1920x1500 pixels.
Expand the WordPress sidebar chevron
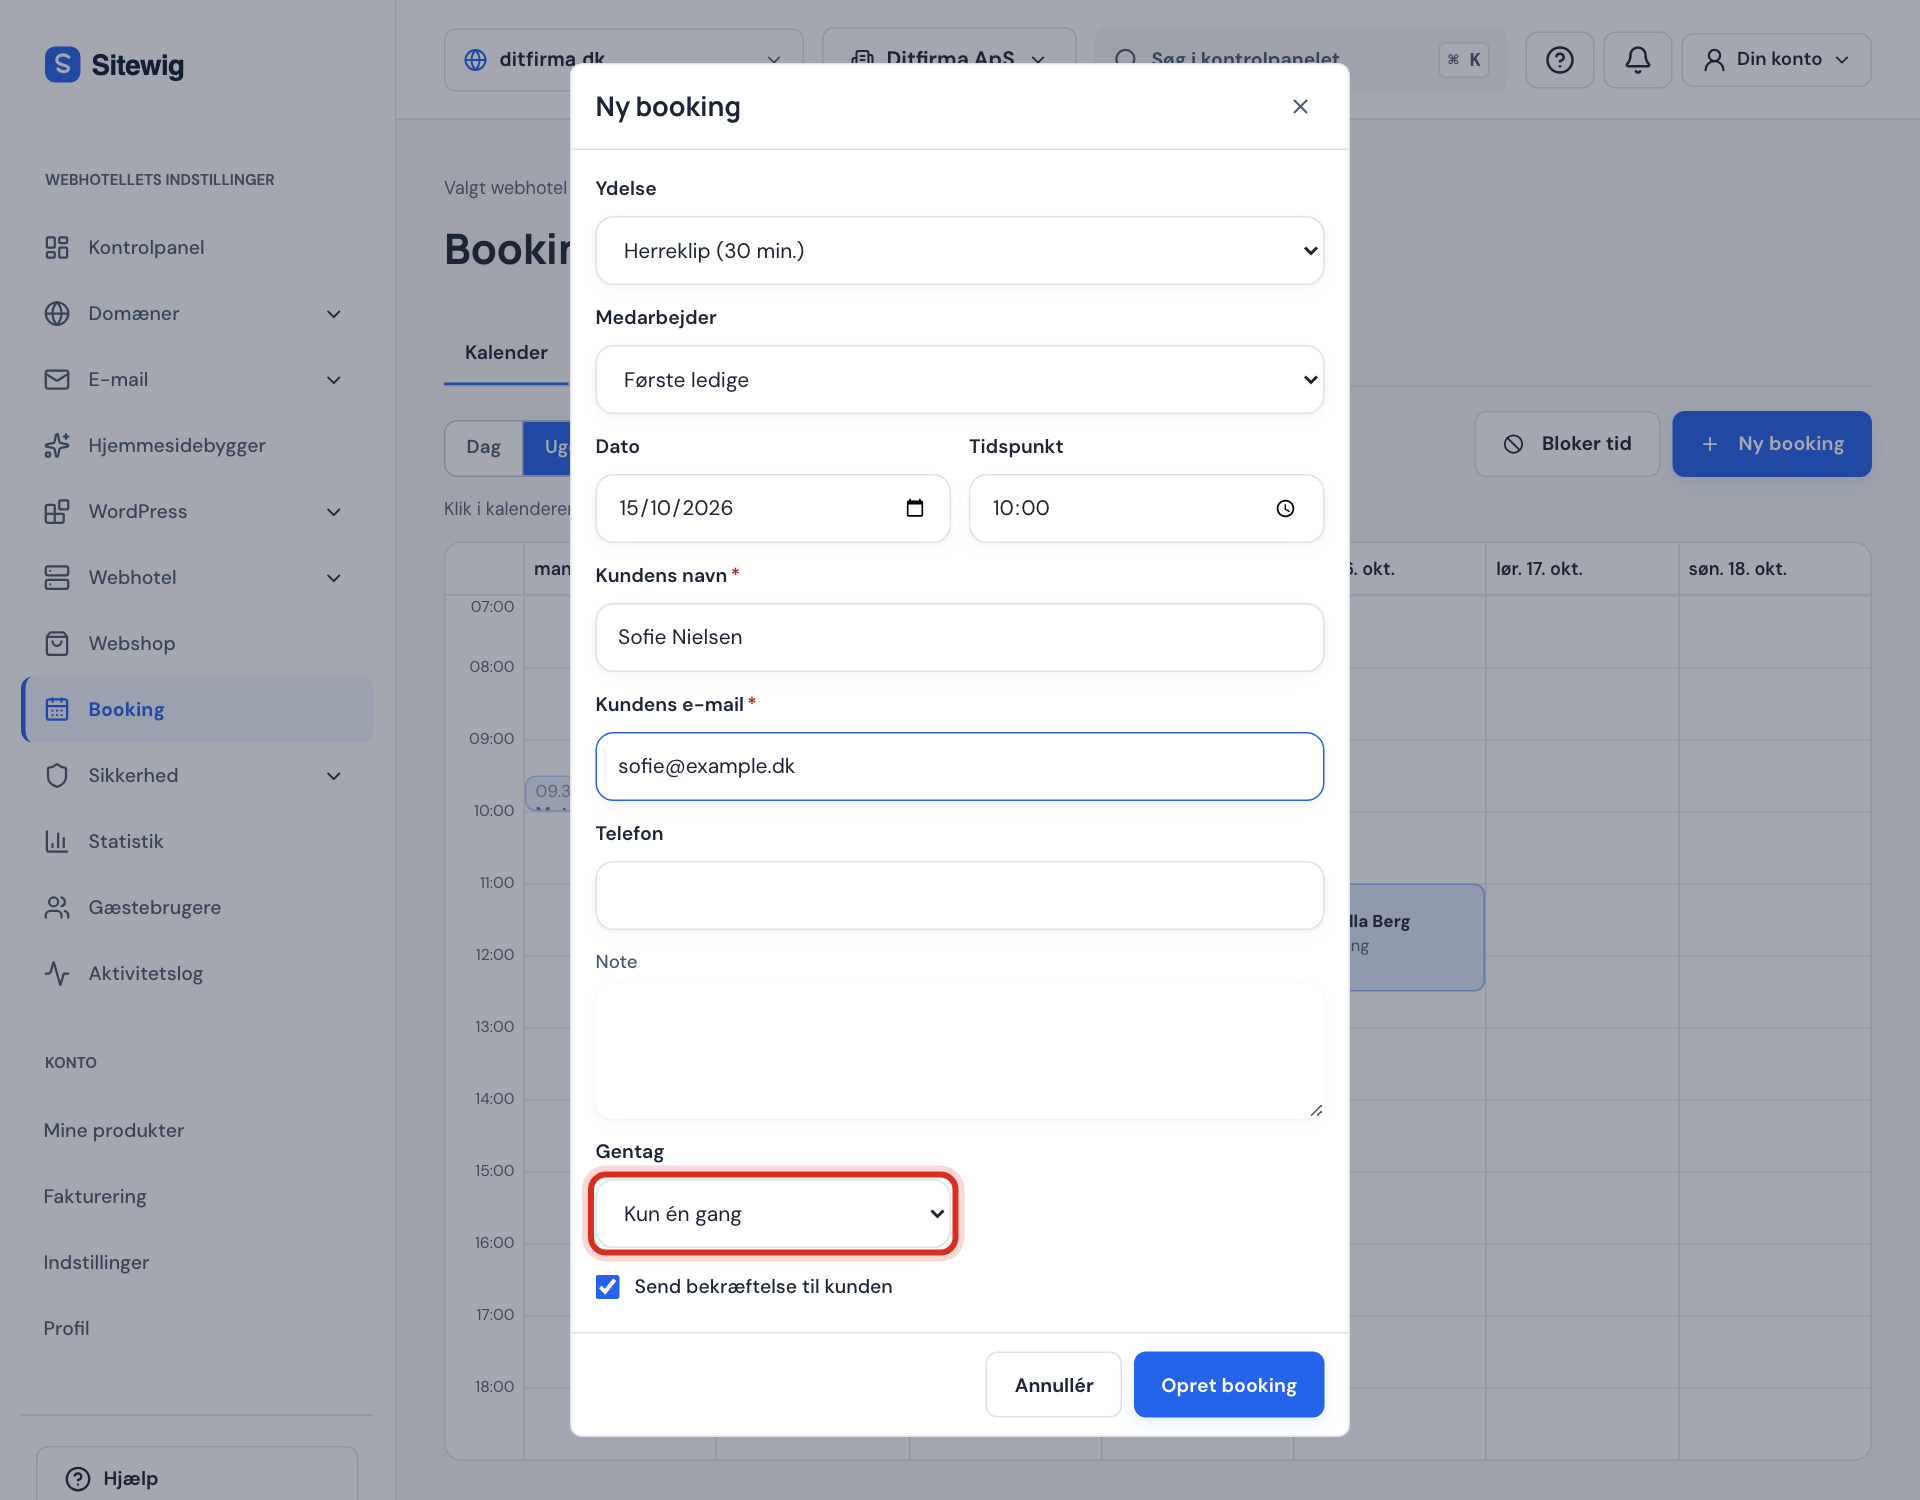point(334,511)
